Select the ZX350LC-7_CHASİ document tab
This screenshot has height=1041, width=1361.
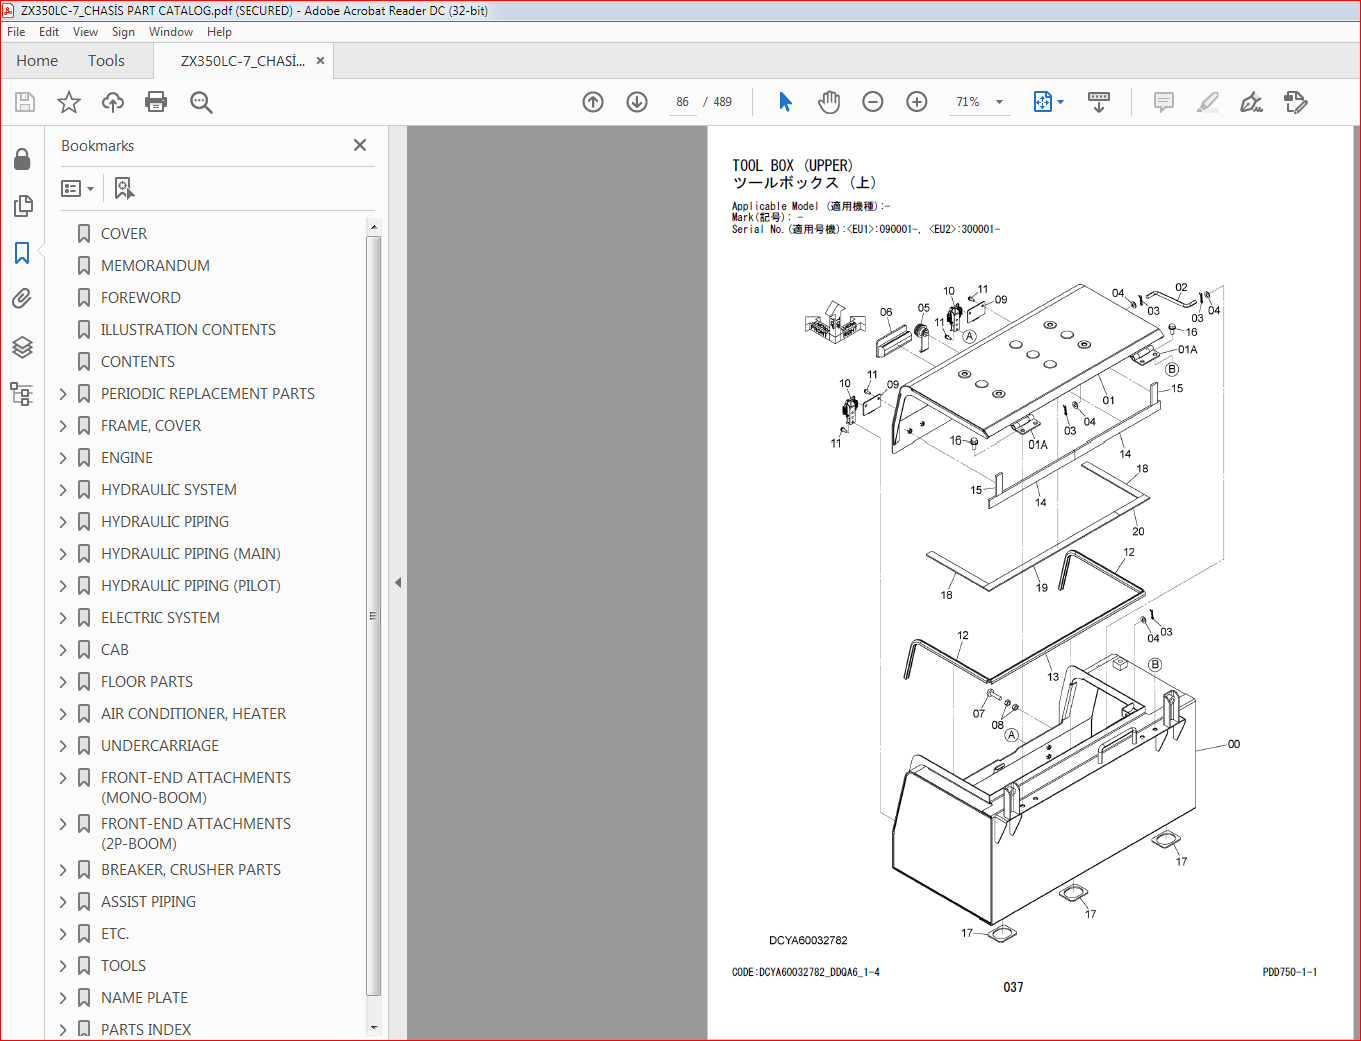pyautogui.click(x=243, y=61)
